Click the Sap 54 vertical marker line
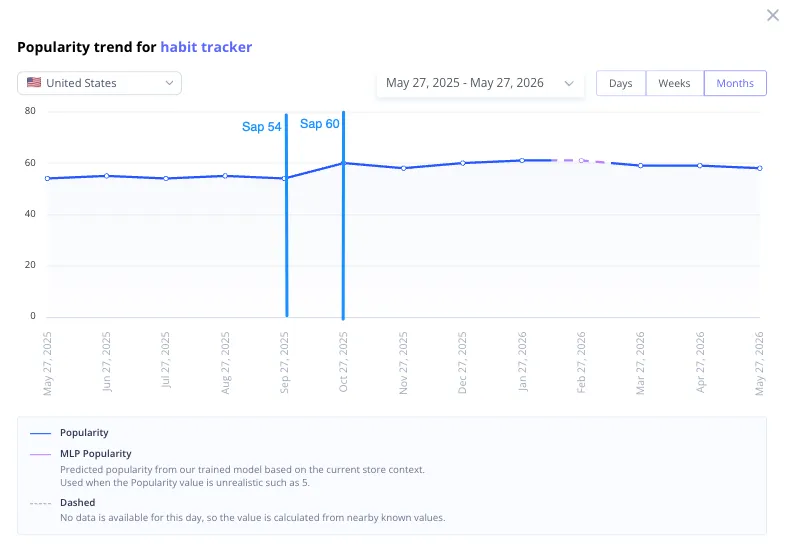The width and height of the screenshot is (789, 550). (x=287, y=215)
